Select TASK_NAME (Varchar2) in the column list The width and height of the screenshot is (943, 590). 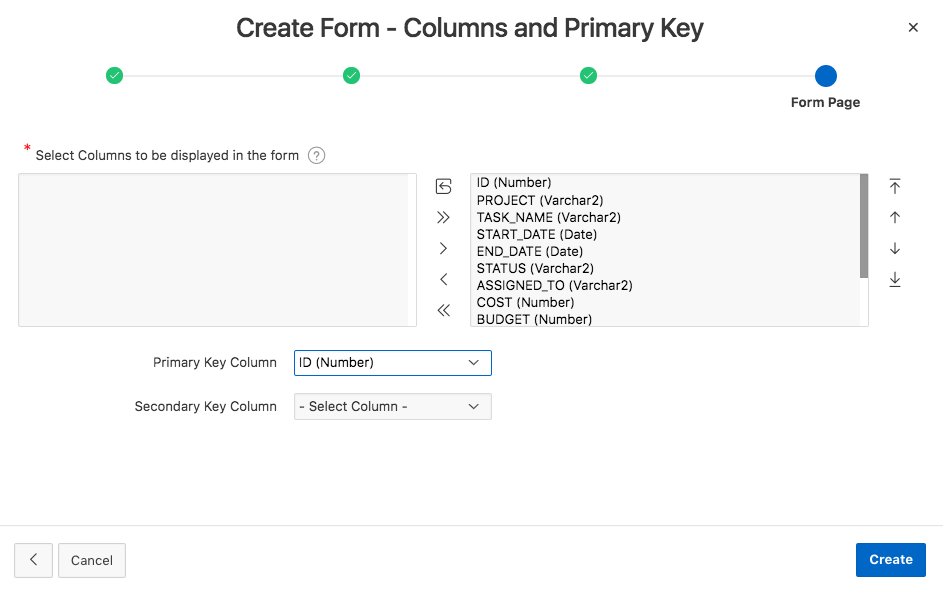(x=548, y=217)
